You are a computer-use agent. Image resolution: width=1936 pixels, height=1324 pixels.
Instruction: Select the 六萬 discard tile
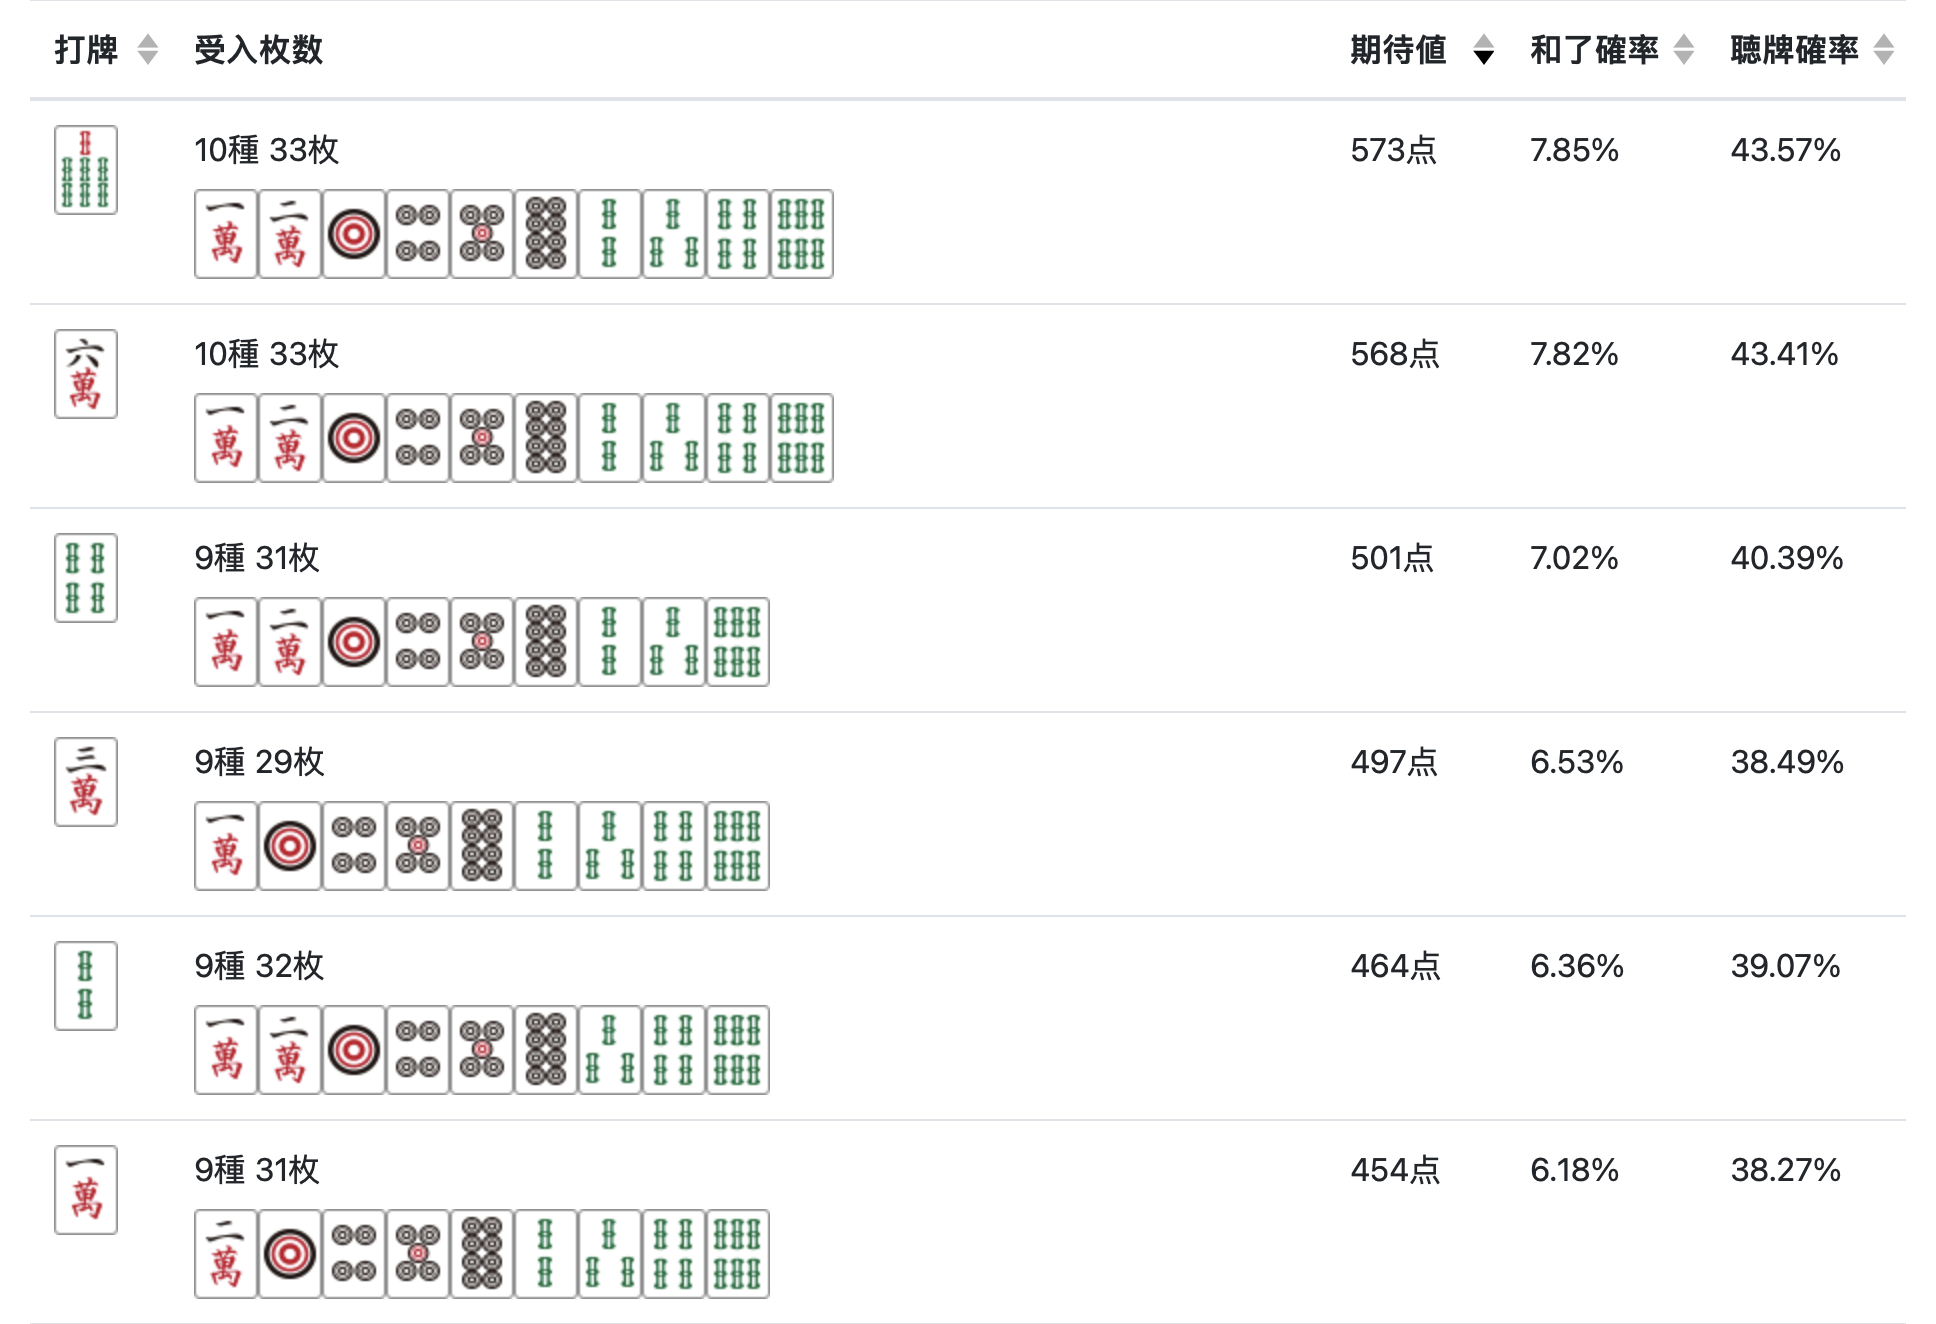[86, 374]
